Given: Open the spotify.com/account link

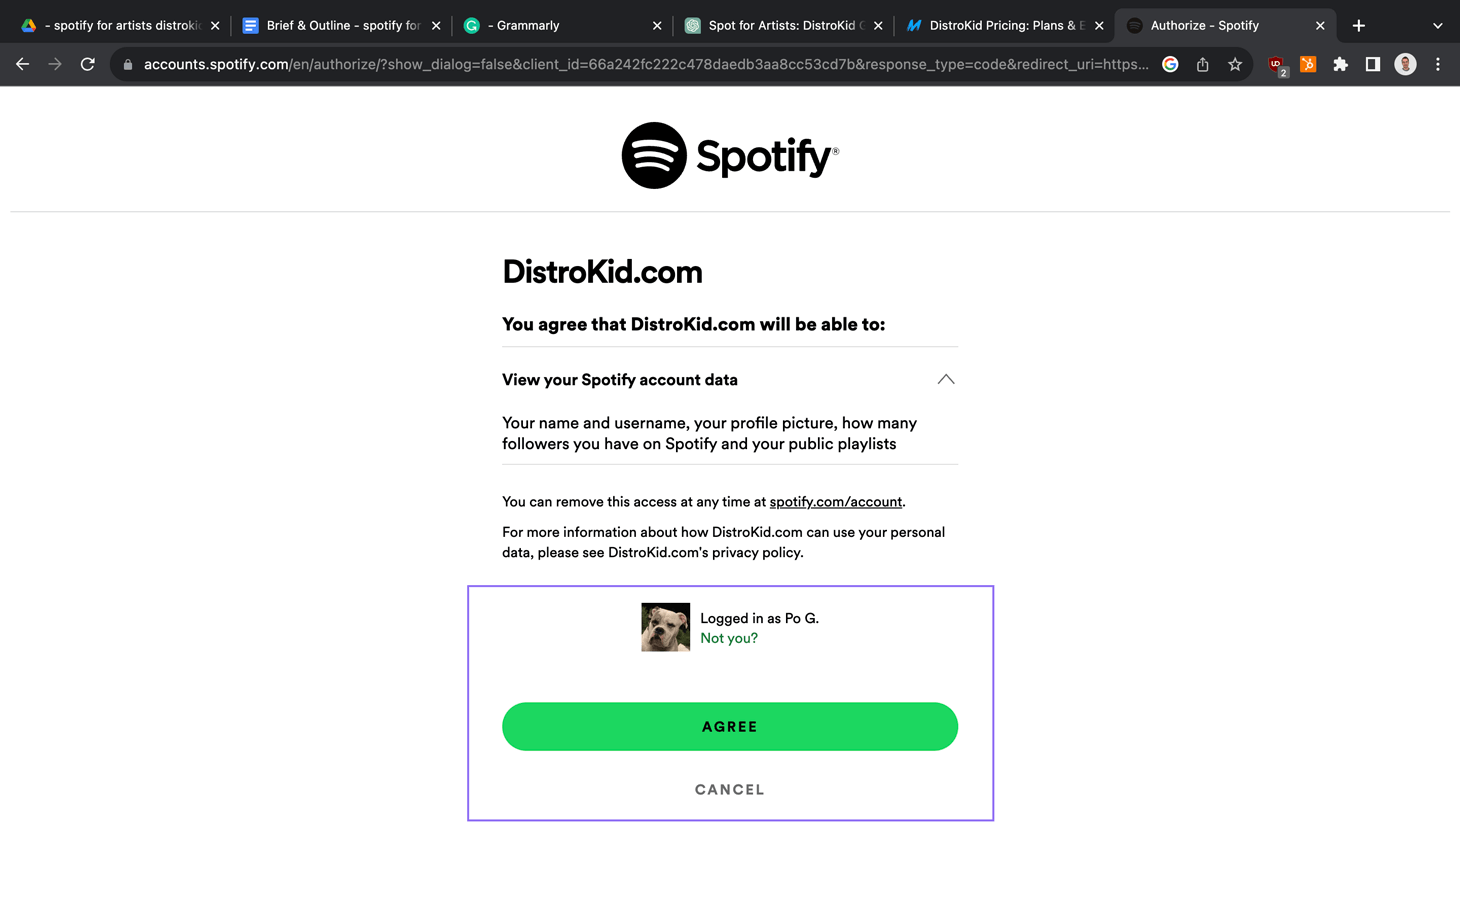Looking at the screenshot, I should click(x=835, y=501).
